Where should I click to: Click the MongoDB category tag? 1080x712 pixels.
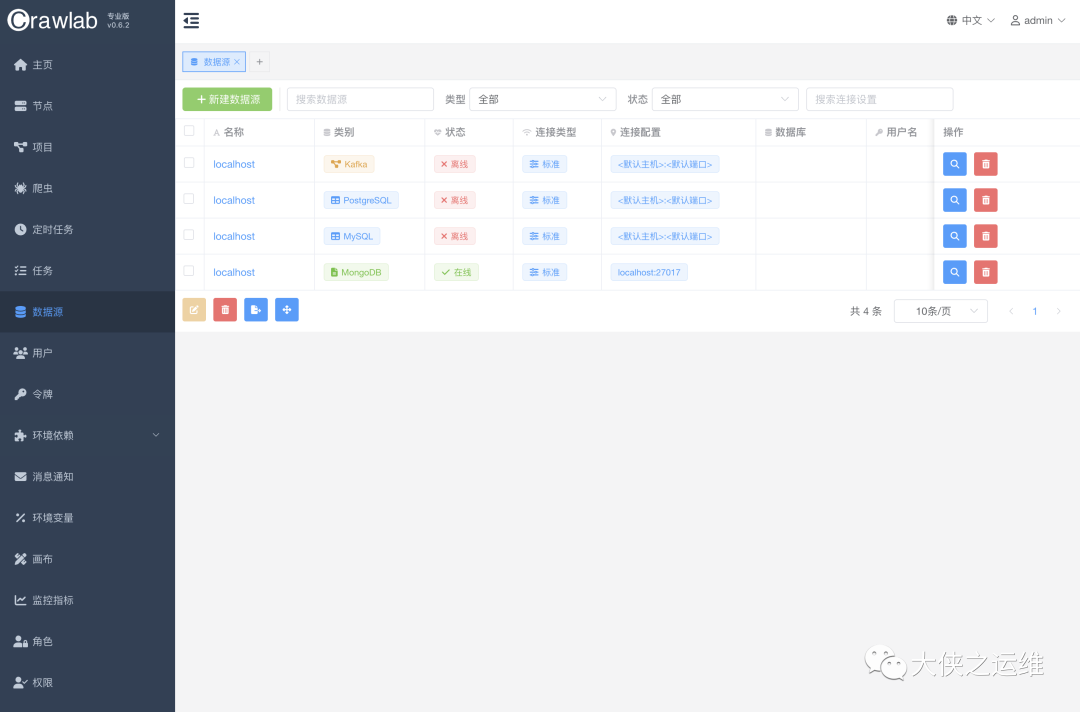tap(356, 272)
